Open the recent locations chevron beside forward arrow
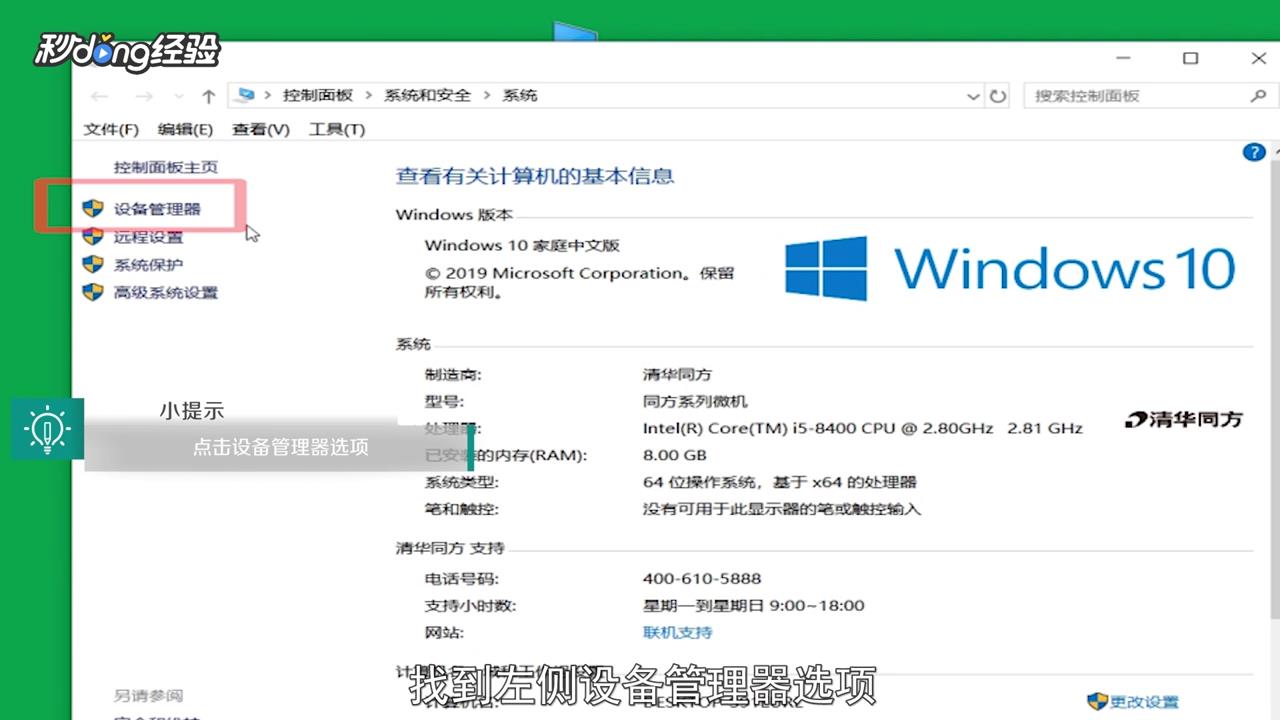 click(x=178, y=96)
